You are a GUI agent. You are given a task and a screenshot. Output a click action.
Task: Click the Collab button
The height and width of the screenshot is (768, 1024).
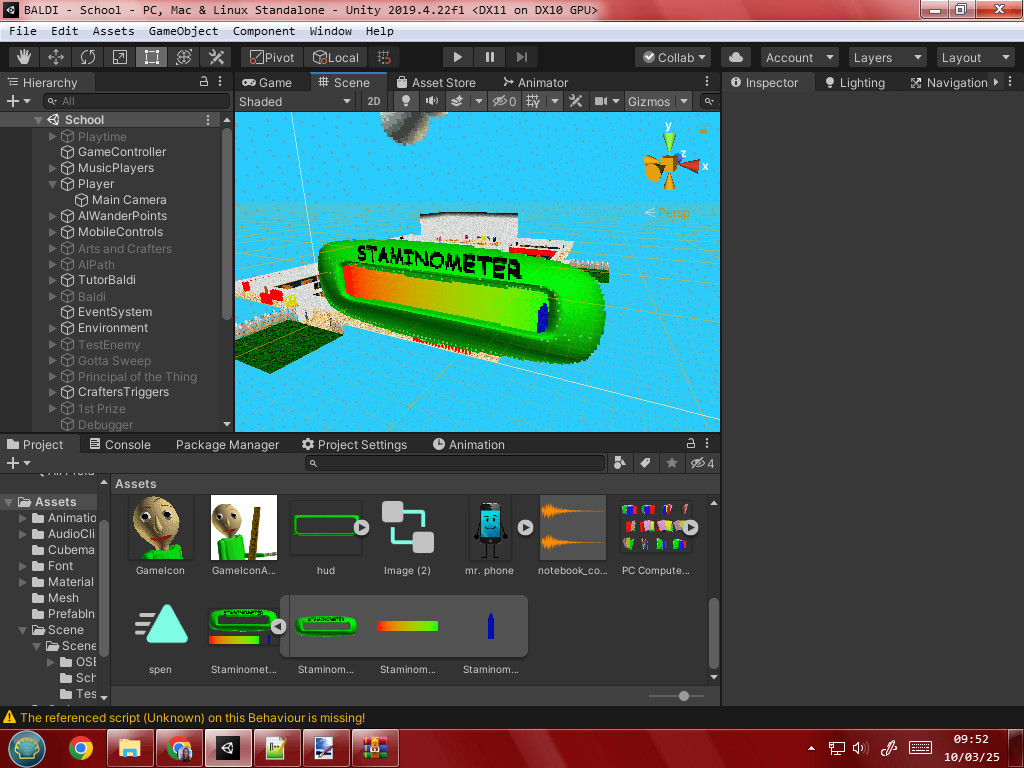[673, 57]
